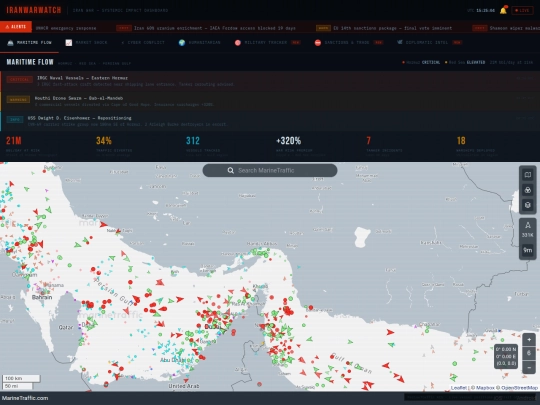The width and height of the screenshot is (540, 405).
Task: Click the ship icon on Maritime Flow tab
Action: [x=10, y=43]
